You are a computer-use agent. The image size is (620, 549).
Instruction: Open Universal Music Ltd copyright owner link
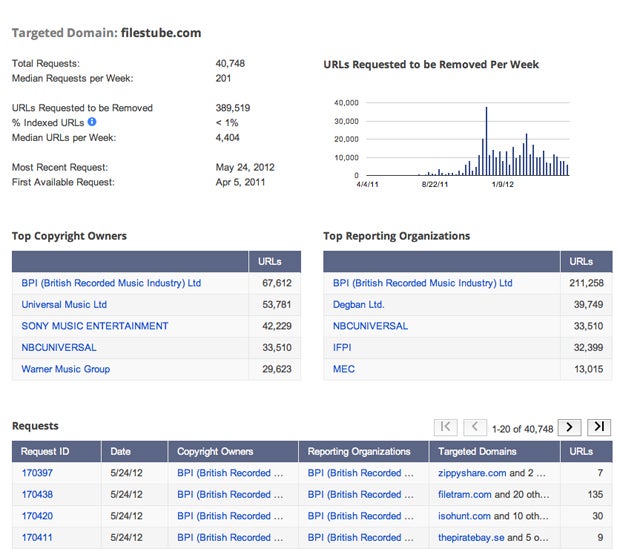click(64, 305)
